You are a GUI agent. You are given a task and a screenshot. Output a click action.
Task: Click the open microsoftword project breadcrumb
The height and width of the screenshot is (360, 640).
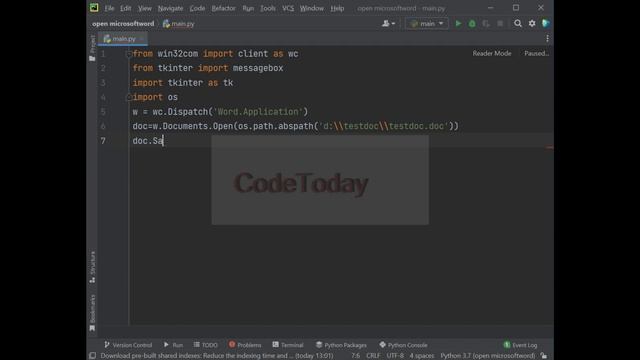[123, 24]
